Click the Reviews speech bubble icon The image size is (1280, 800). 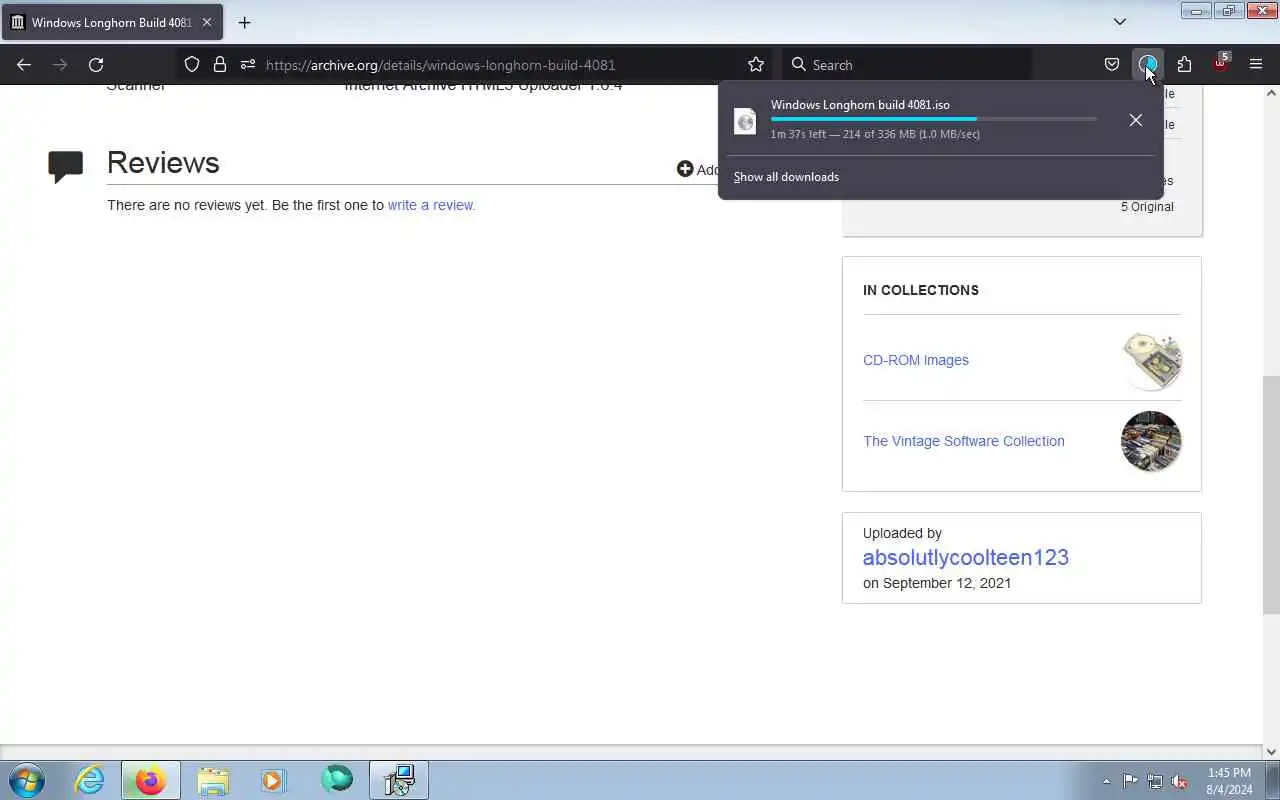click(66, 167)
